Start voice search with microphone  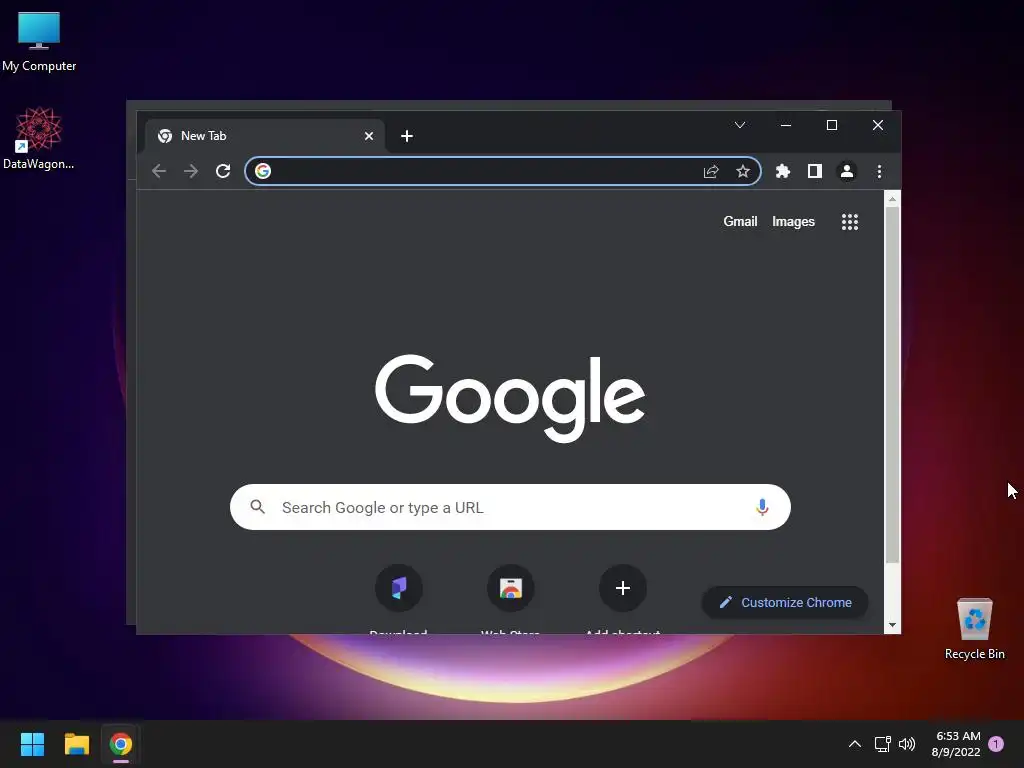(x=761, y=507)
